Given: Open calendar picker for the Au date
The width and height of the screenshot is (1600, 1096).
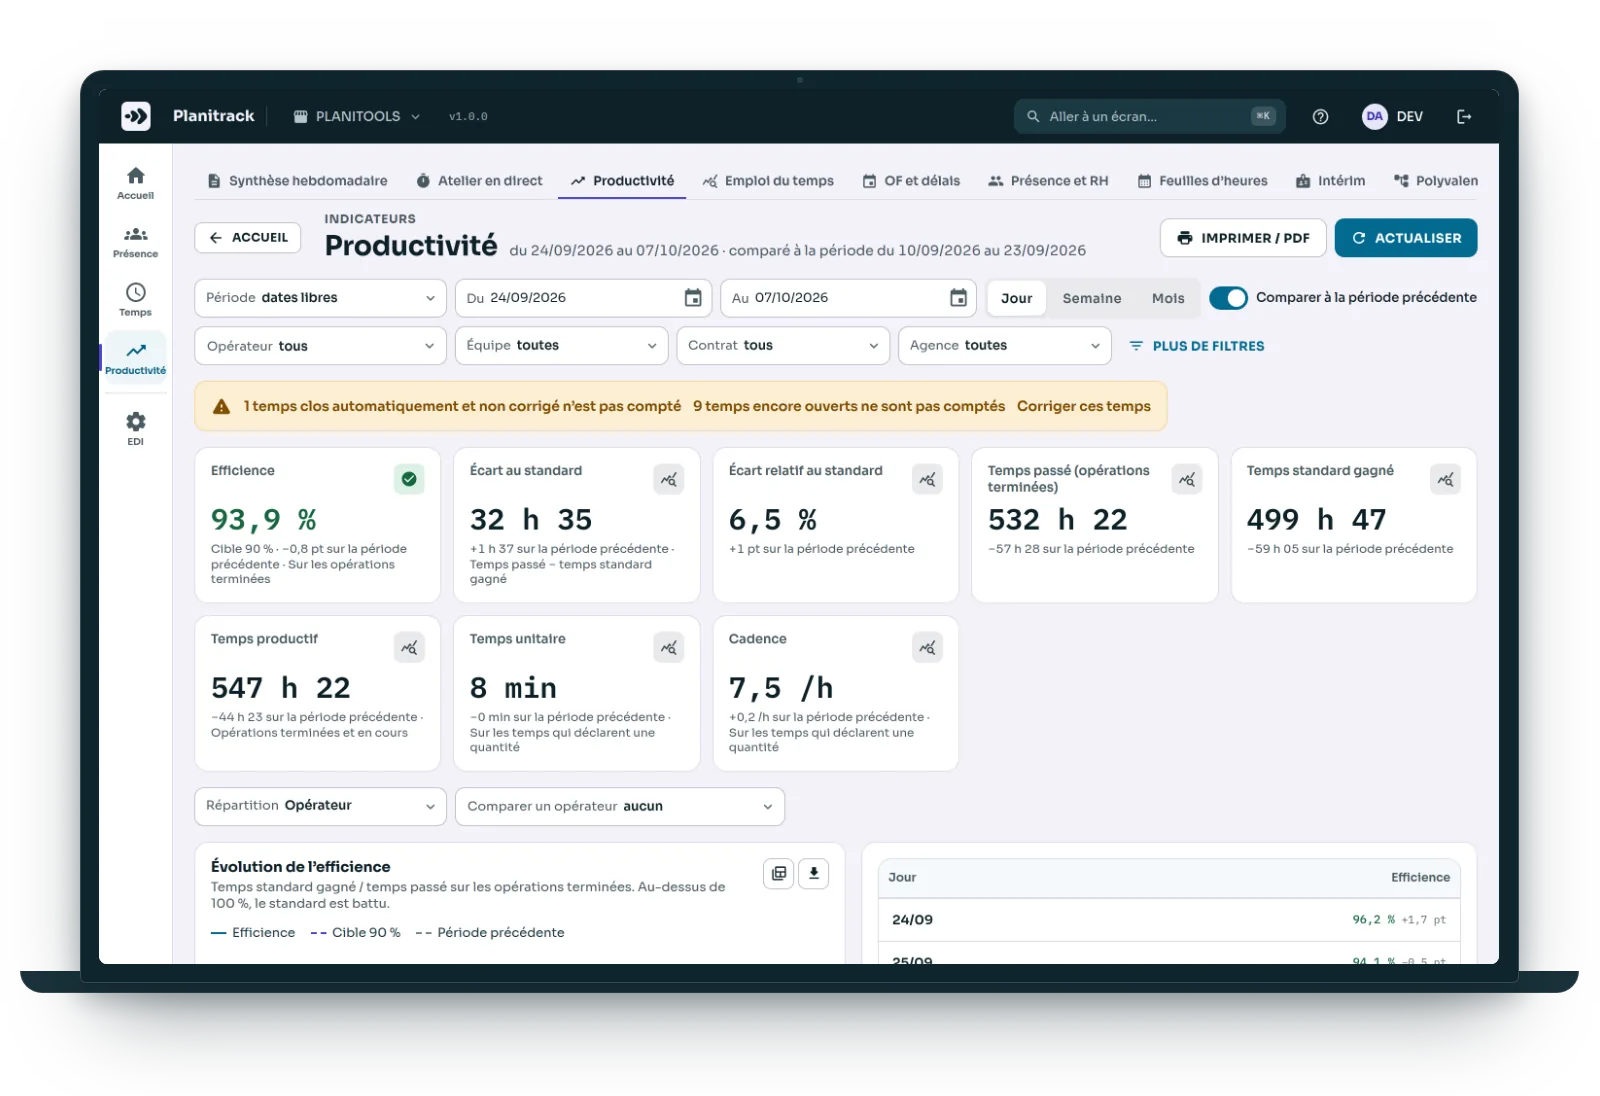Looking at the screenshot, I should tap(958, 298).
